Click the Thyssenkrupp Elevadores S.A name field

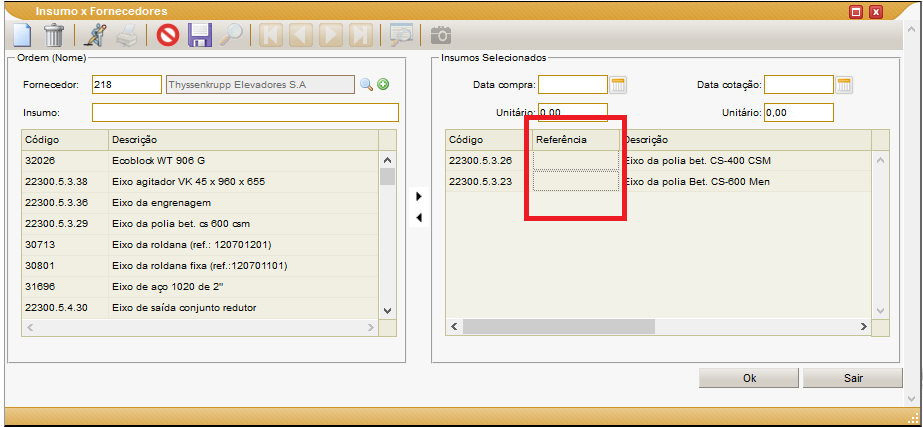point(261,84)
